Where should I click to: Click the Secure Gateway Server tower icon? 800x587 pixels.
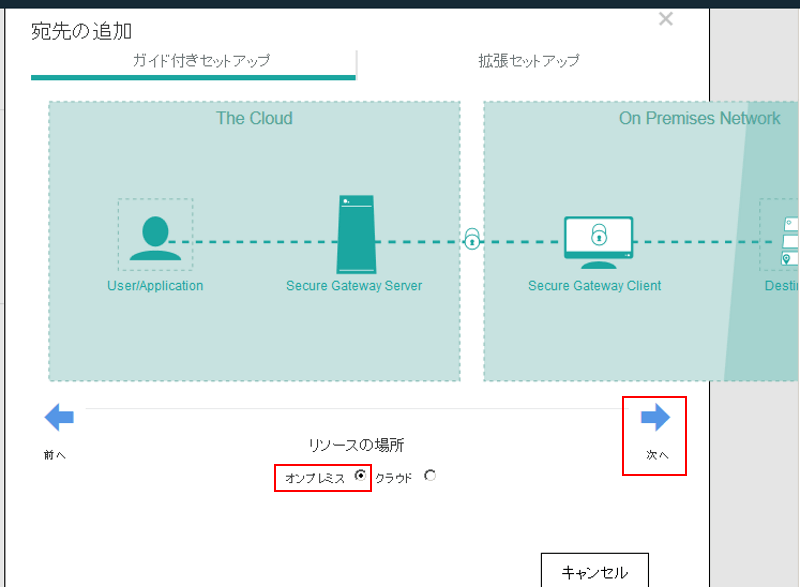click(x=356, y=235)
